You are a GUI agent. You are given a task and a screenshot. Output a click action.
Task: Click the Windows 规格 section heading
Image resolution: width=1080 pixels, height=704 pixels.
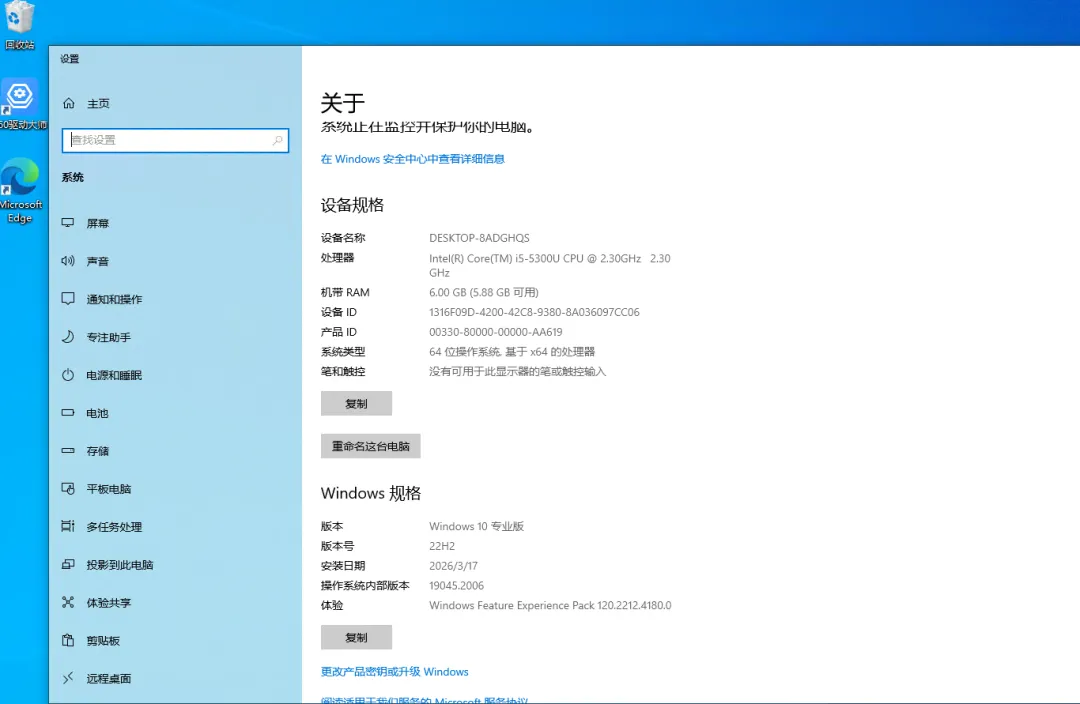click(x=371, y=493)
